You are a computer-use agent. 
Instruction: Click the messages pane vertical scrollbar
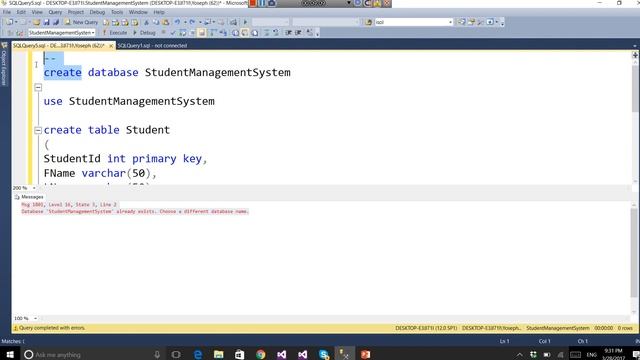tap(634, 258)
